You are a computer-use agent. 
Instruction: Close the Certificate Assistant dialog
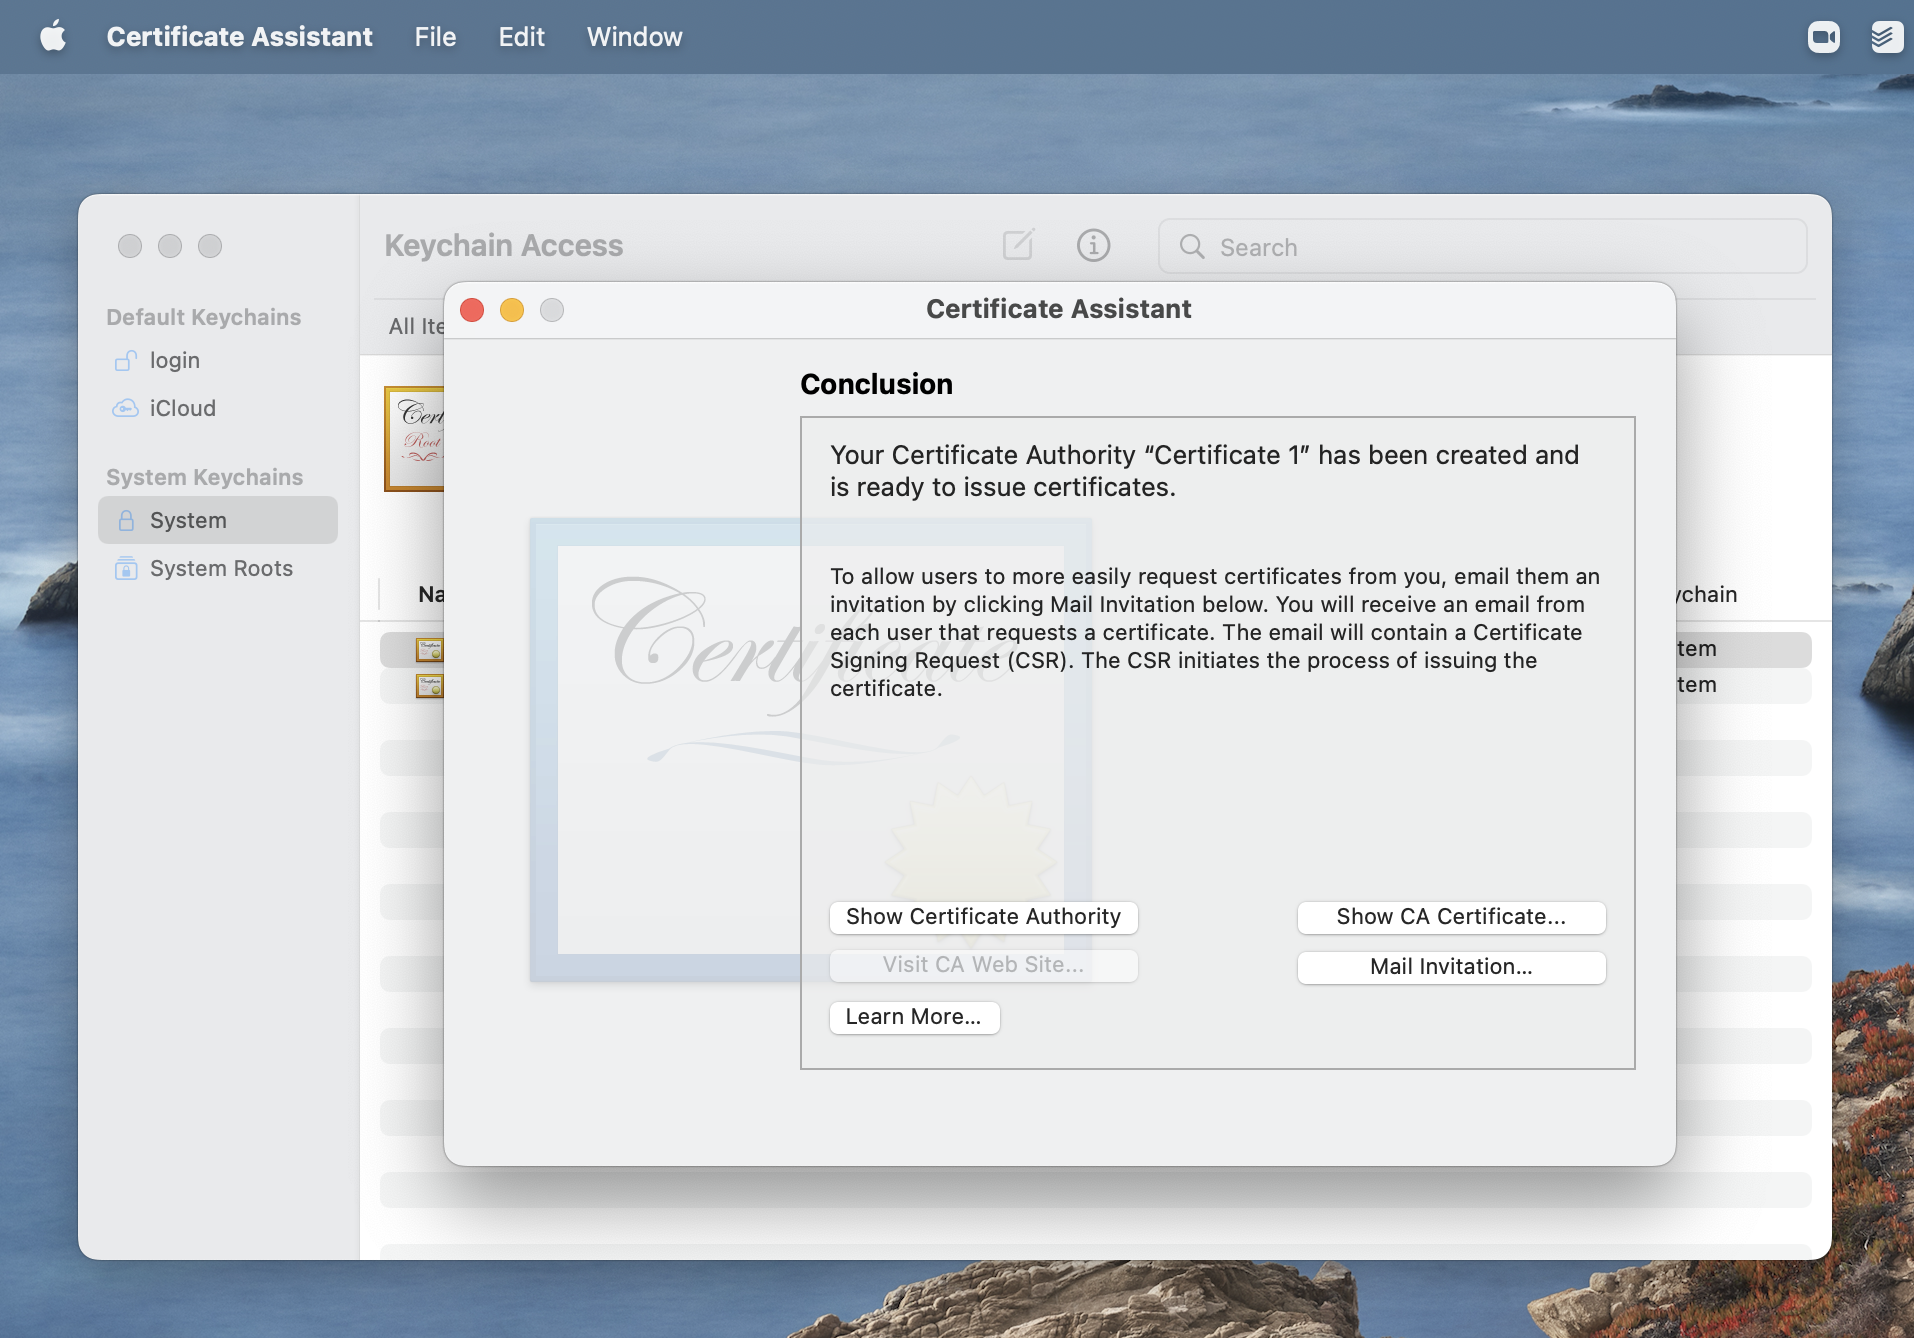[x=472, y=310]
